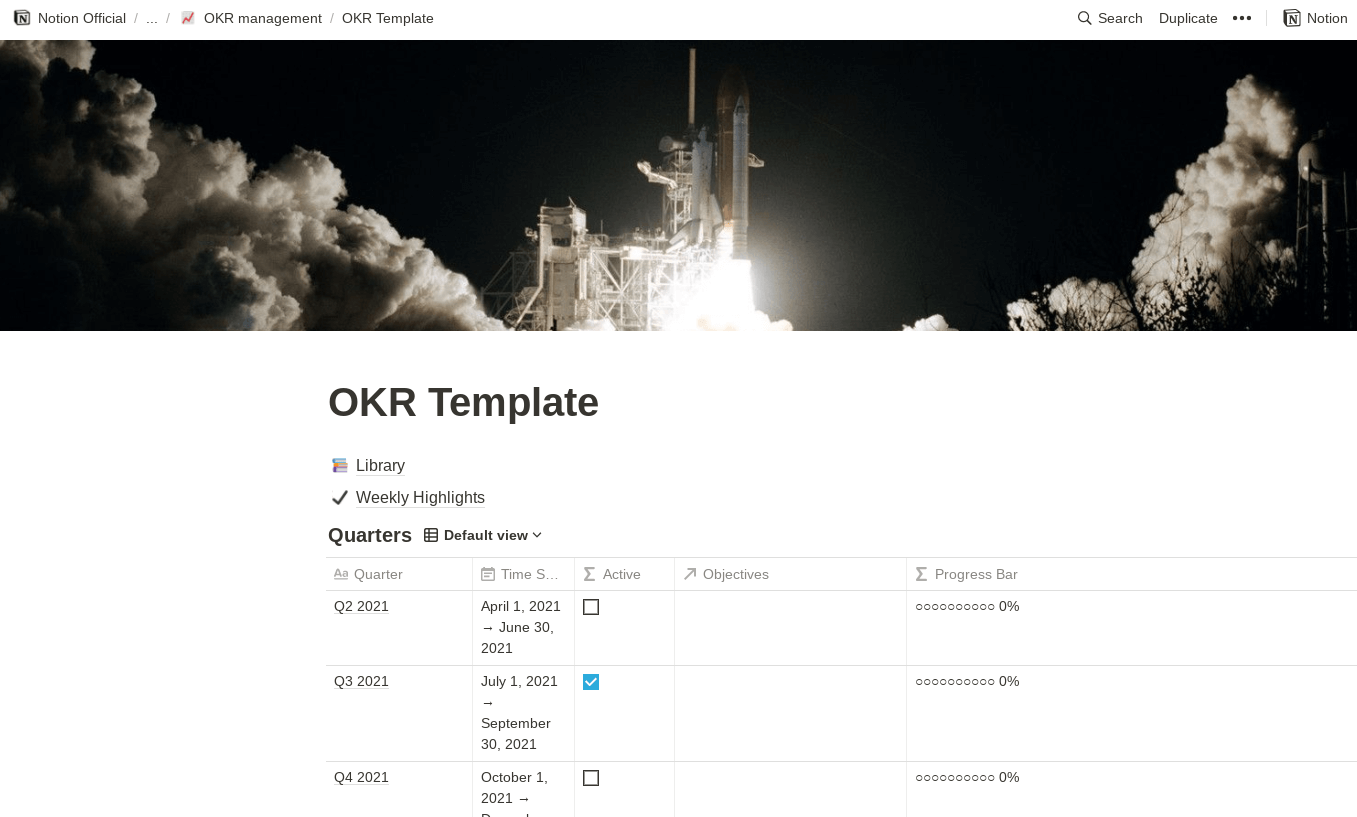1357x817 pixels.
Task: Click the Notion link at top right
Action: [1316, 18]
